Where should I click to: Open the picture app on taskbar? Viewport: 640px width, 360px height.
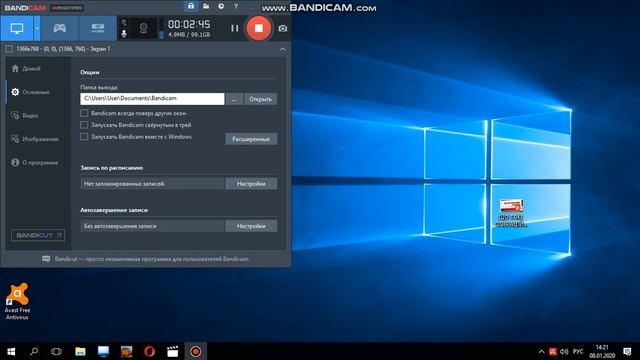(x=127, y=351)
